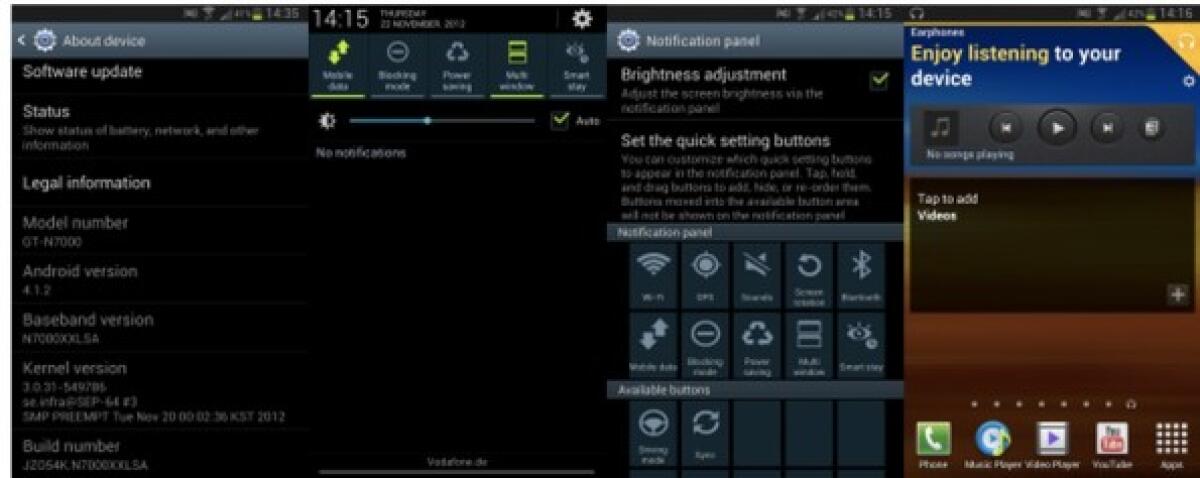Image resolution: width=1200 pixels, height=478 pixels.
Task: Select Smart stay button in the settings grid
Action: 861,343
